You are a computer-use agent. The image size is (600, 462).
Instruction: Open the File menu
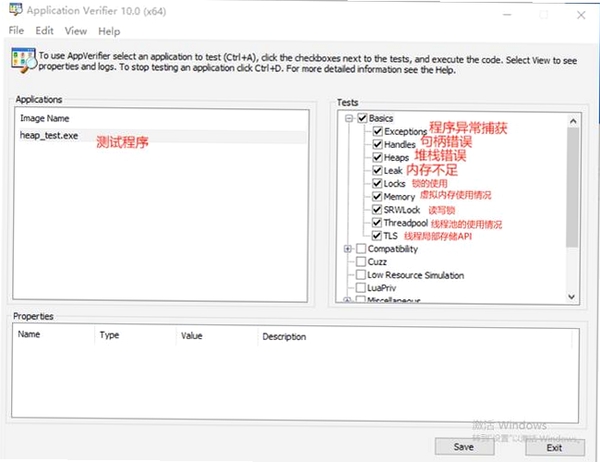point(16,30)
